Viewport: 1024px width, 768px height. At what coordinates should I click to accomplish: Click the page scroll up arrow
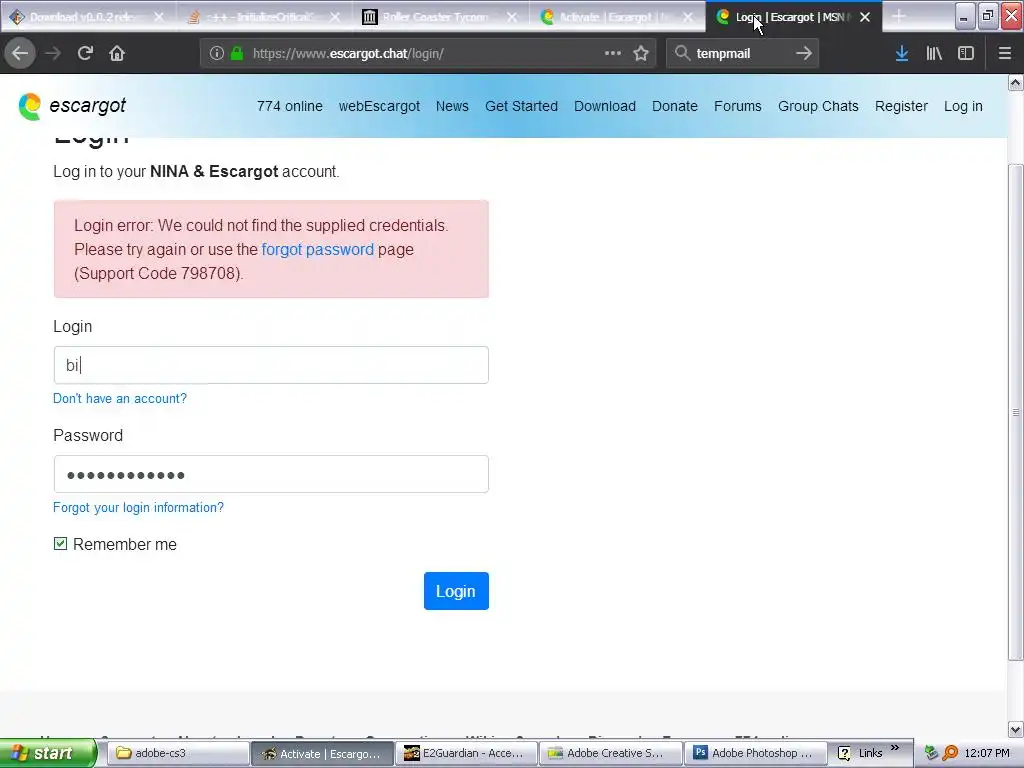click(x=1016, y=82)
